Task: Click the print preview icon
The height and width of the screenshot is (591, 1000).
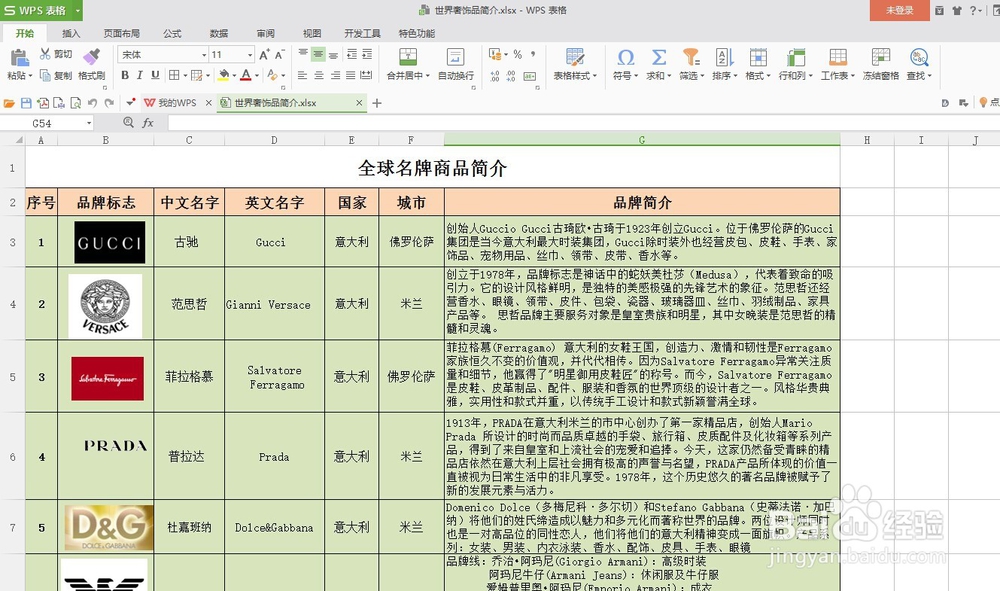Action: [x=75, y=103]
